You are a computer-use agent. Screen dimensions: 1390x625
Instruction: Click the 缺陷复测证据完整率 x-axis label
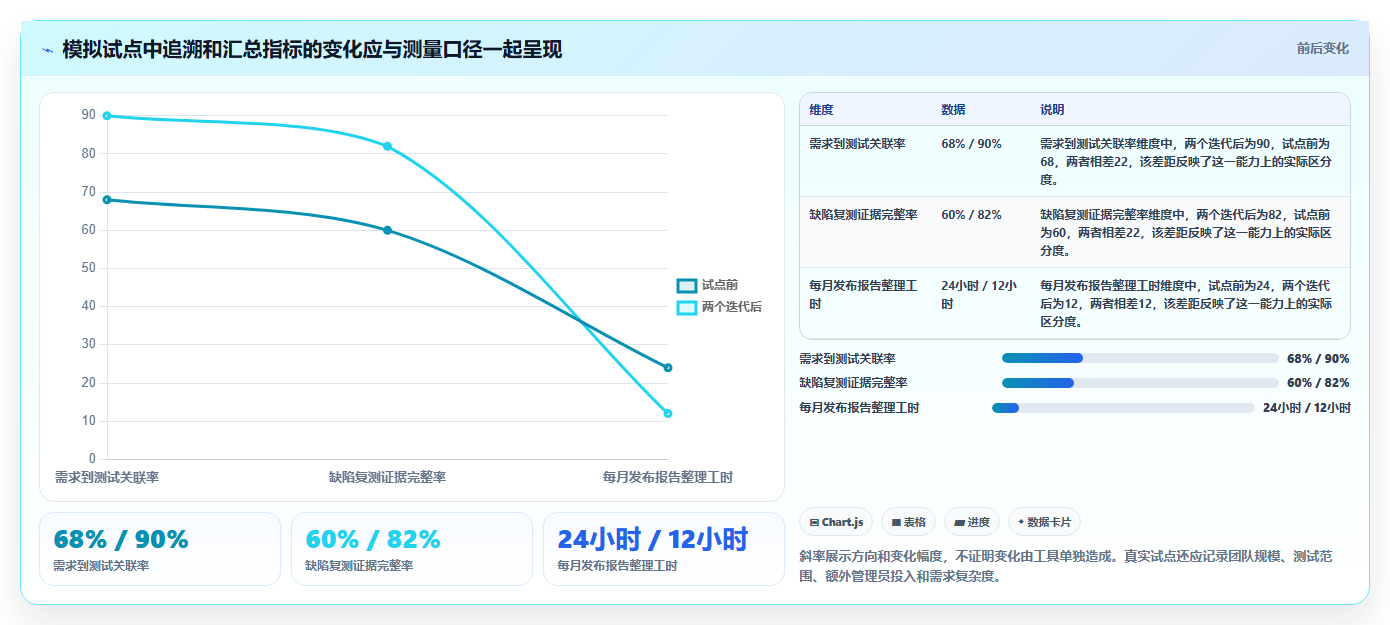[387, 477]
